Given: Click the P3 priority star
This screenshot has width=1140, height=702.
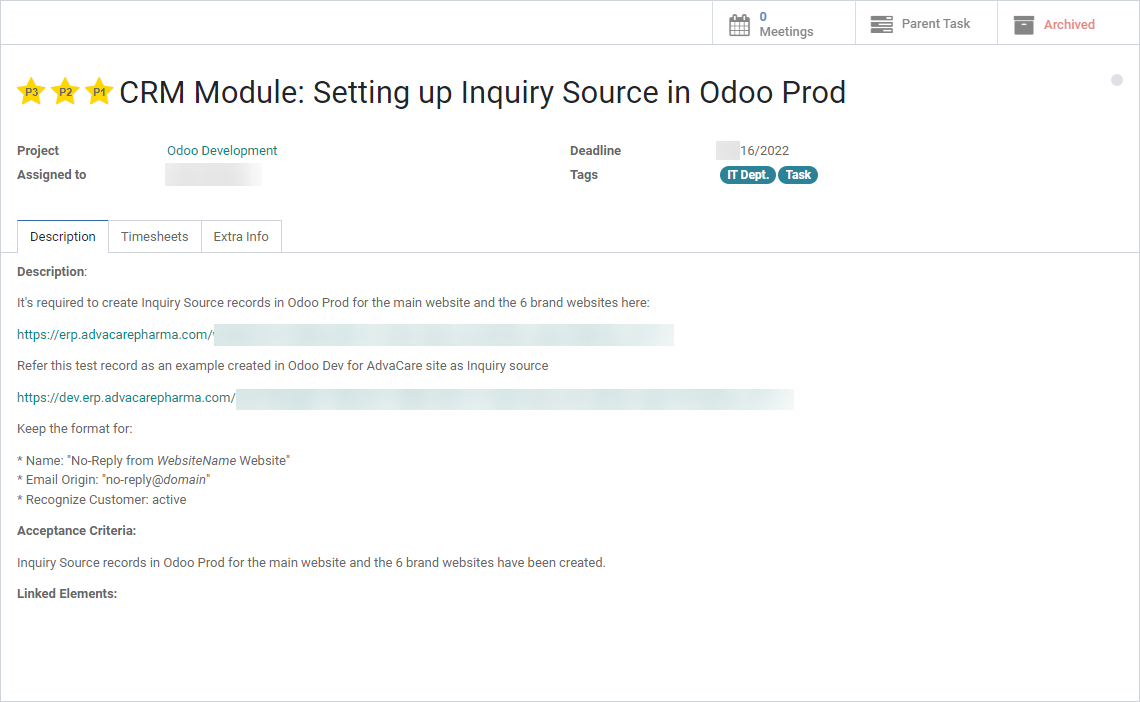Looking at the screenshot, I should (31, 92).
